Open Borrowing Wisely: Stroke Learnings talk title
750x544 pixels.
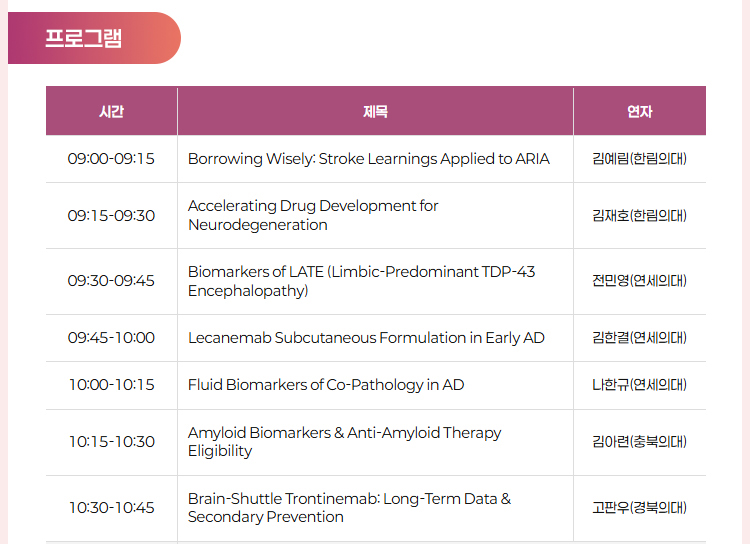[369, 159]
